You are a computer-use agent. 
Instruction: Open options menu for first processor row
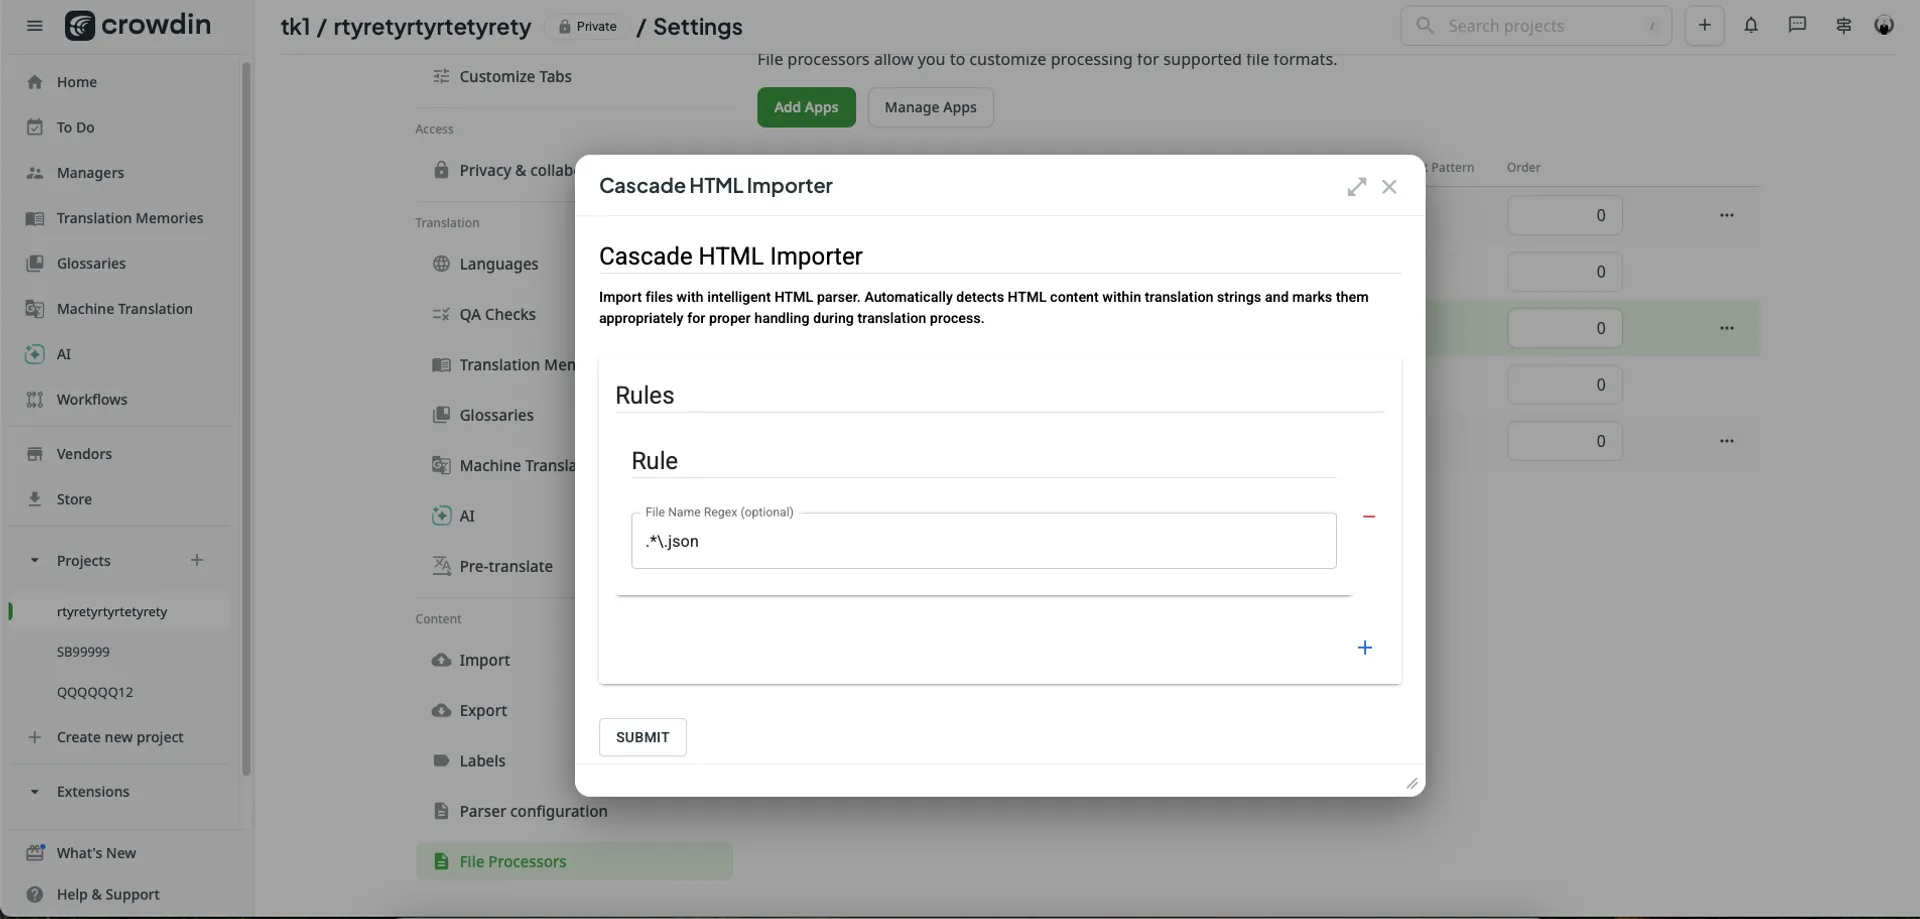pos(1727,215)
